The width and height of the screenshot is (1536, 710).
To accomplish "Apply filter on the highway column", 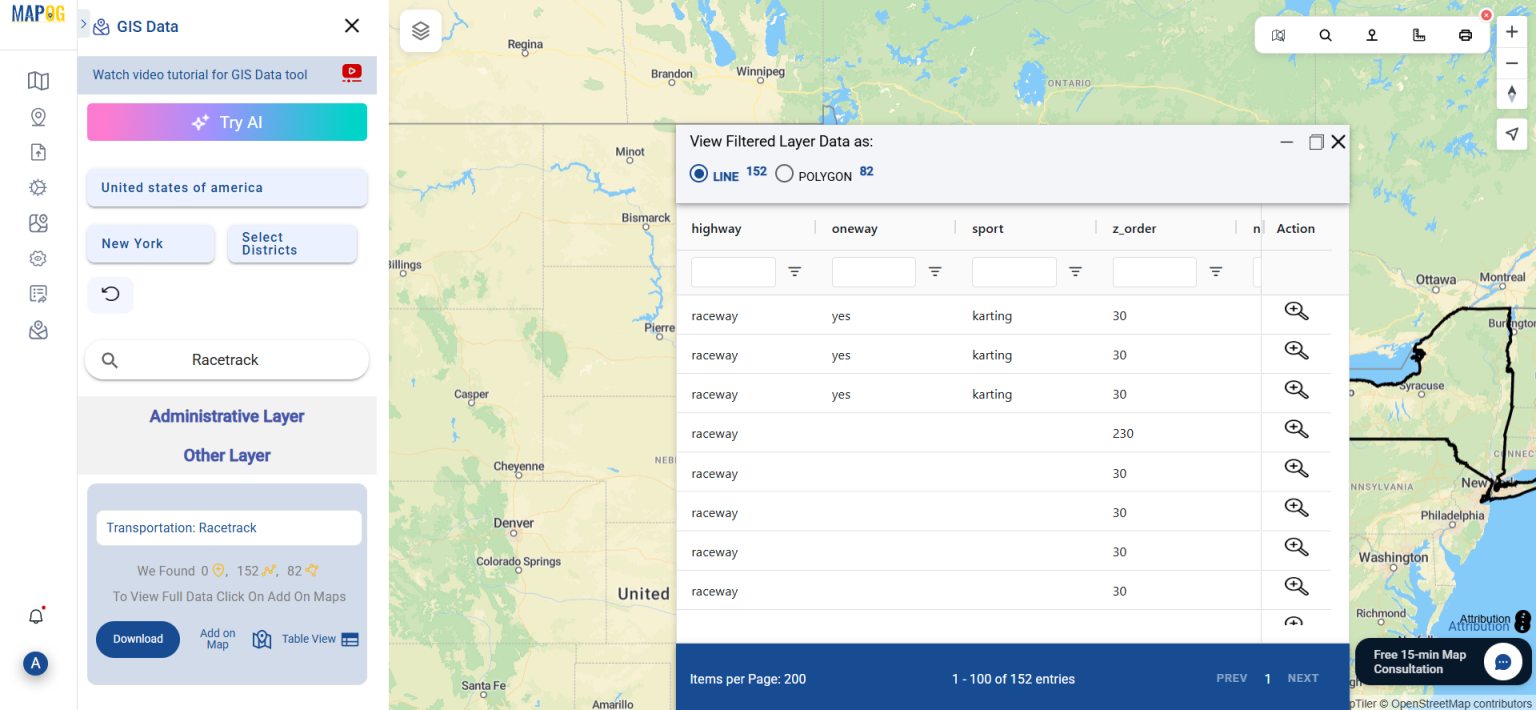I will [795, 271].
